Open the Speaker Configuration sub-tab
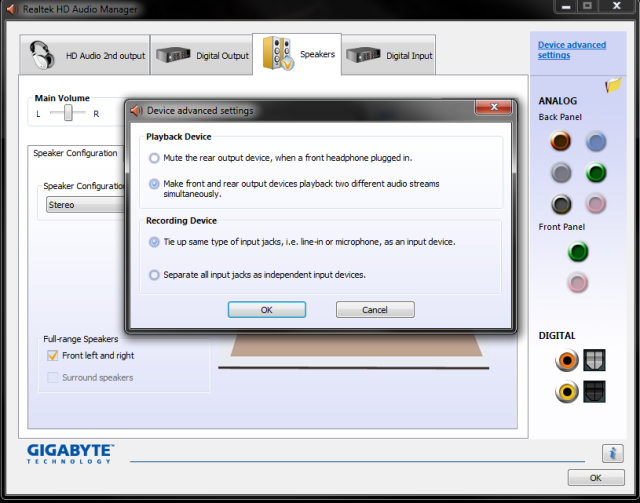 pyautogui.click(x=76, y=154)
